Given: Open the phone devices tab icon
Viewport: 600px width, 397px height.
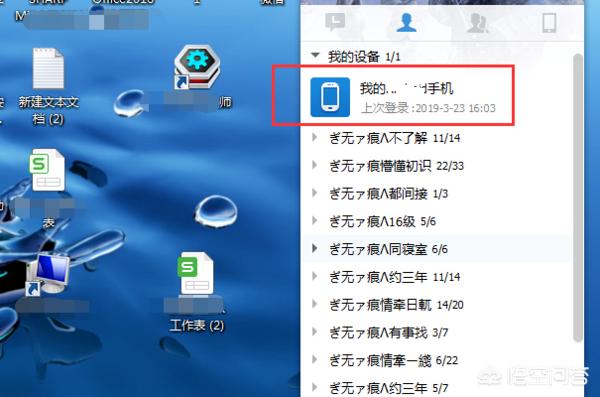Looking at the screenshot, I should [x=549, y=22].
